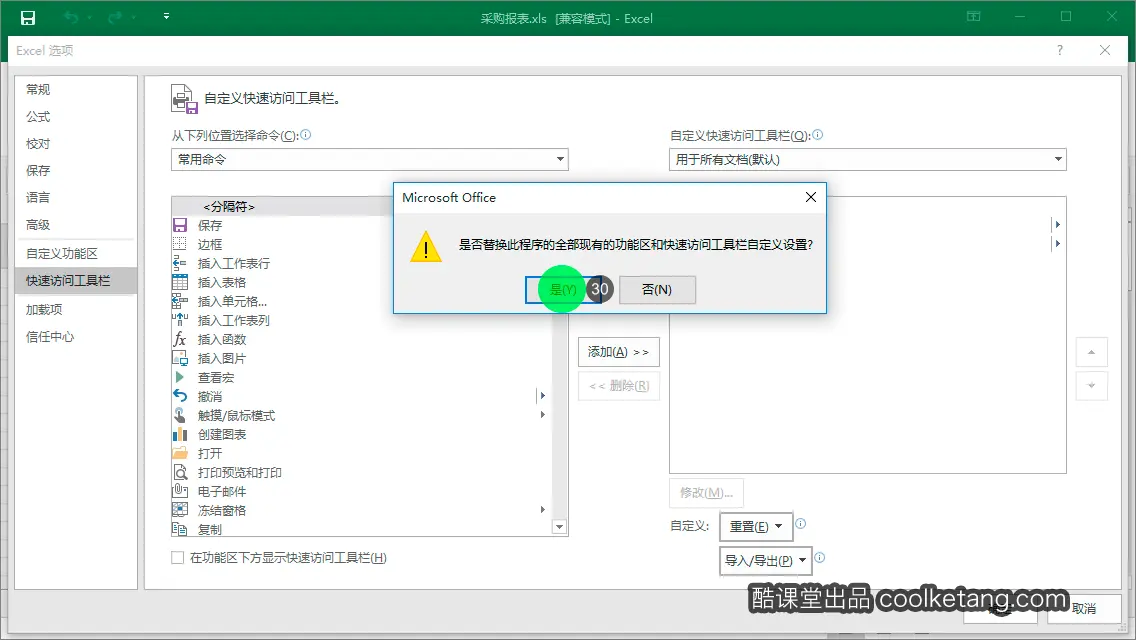Viewport: 1136px width, 640px height.
Task: Select 快速访问工具栏 in the sidebar
Action: coord(75,280)
